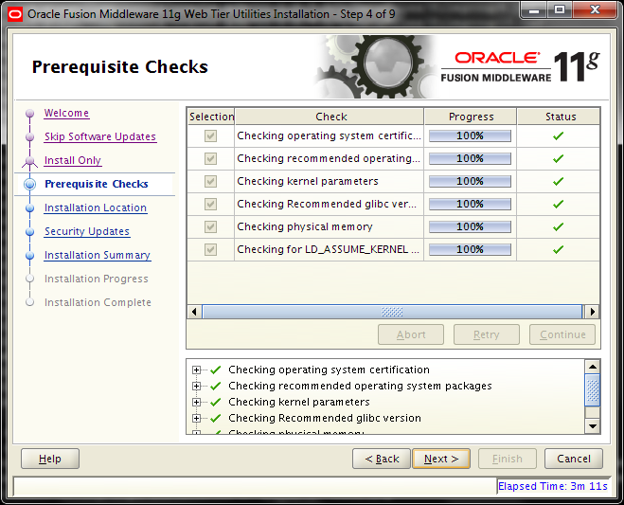Image resolution: width=624 pixels, height=505 pixels.
Task: Click right arrow of table horizontal scrollbar
Action: point(592,312)
